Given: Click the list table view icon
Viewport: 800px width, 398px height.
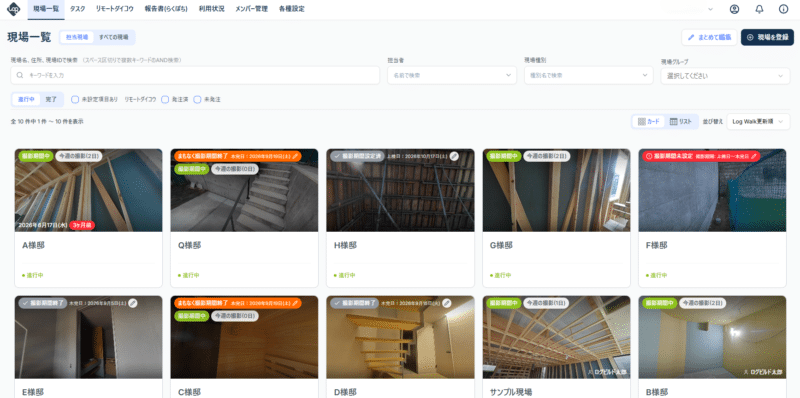Looking at the screenshot, I should click(673, 121).
